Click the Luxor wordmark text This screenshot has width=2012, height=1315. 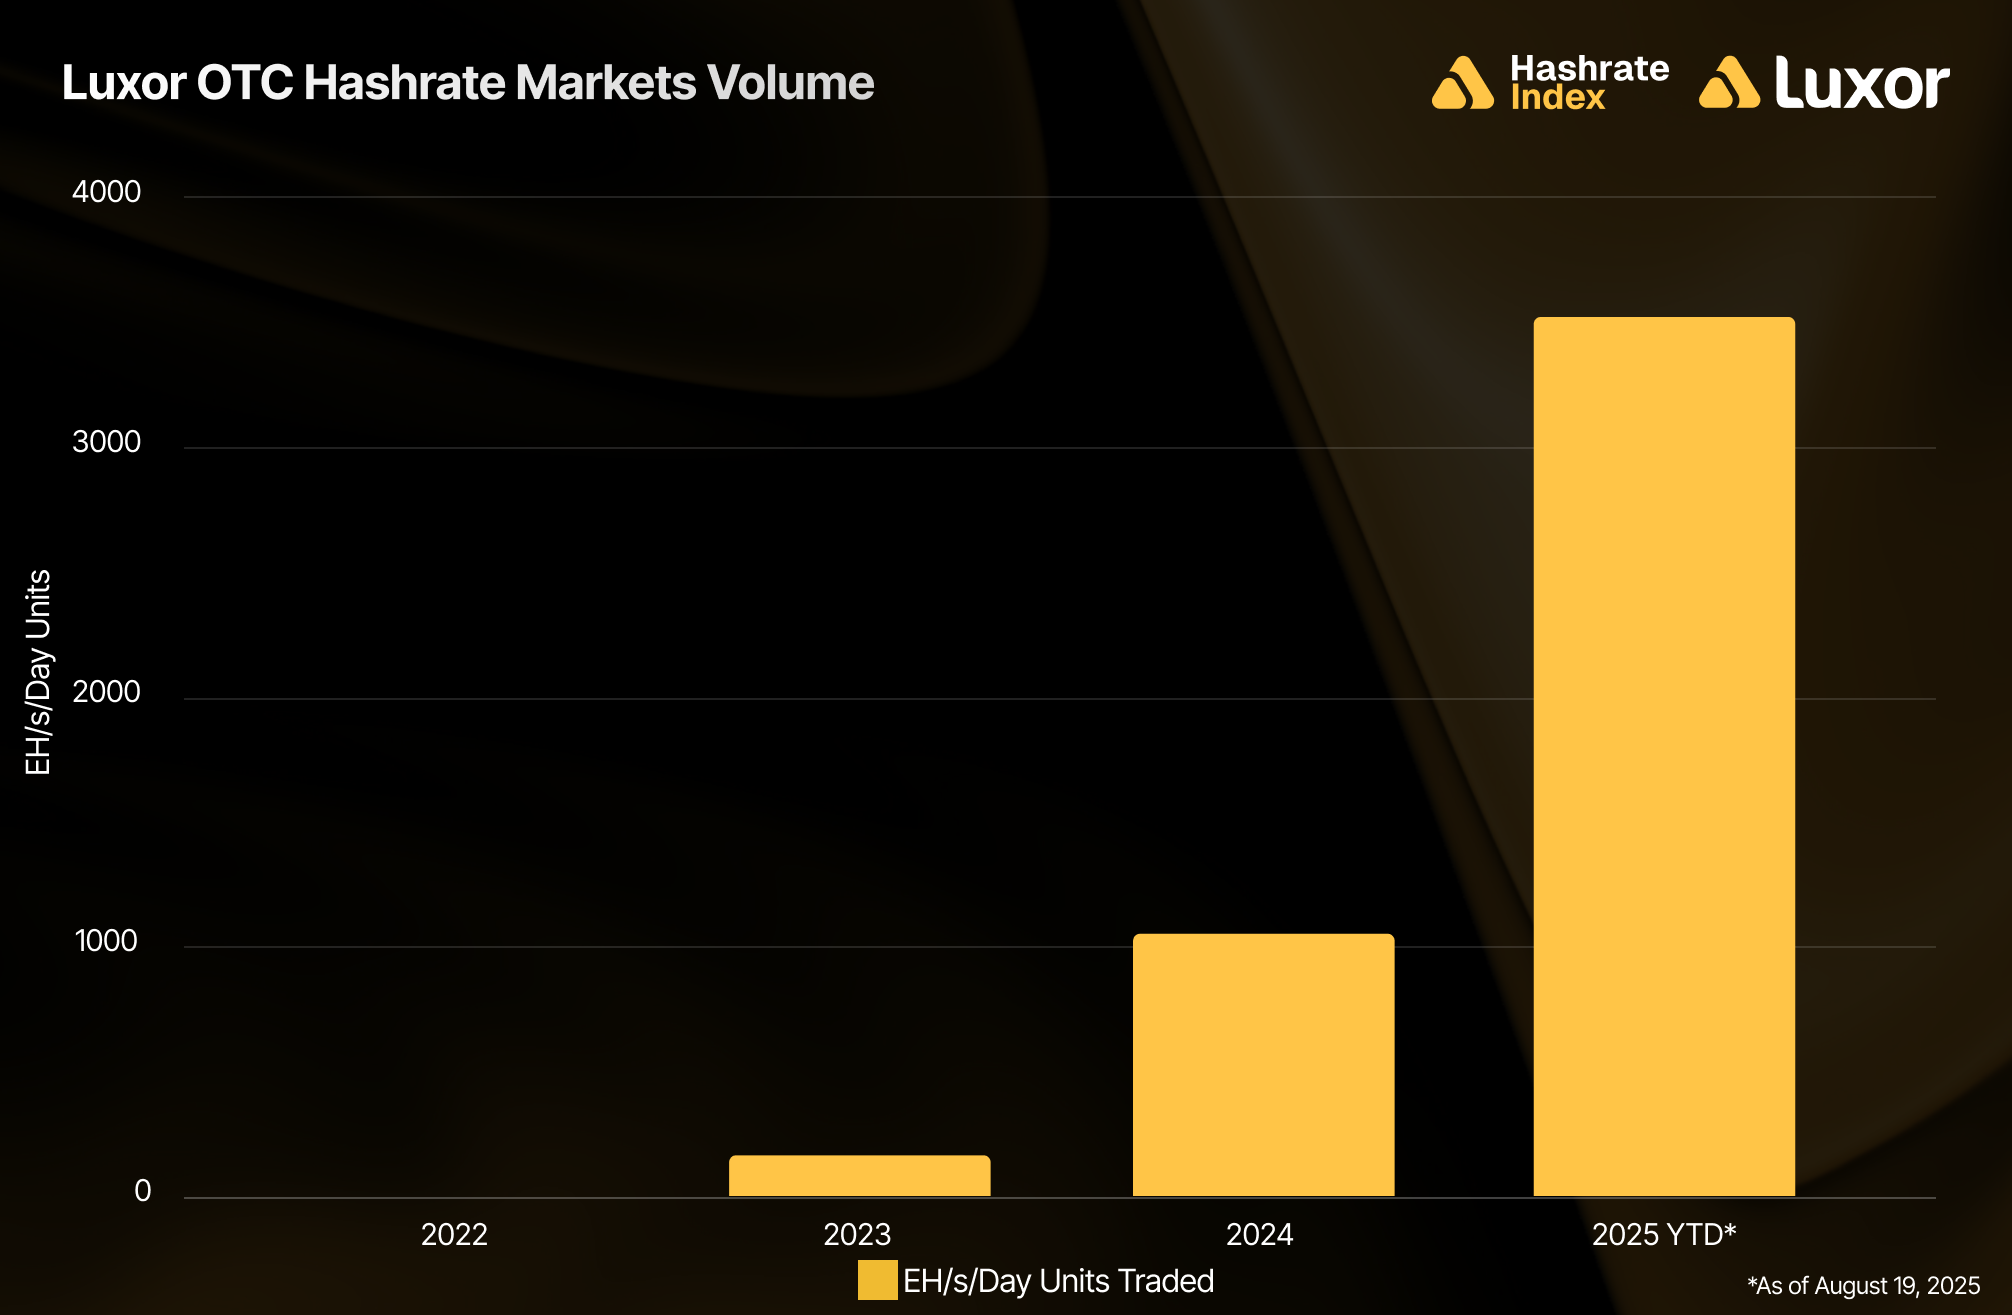coord(1861,83)
